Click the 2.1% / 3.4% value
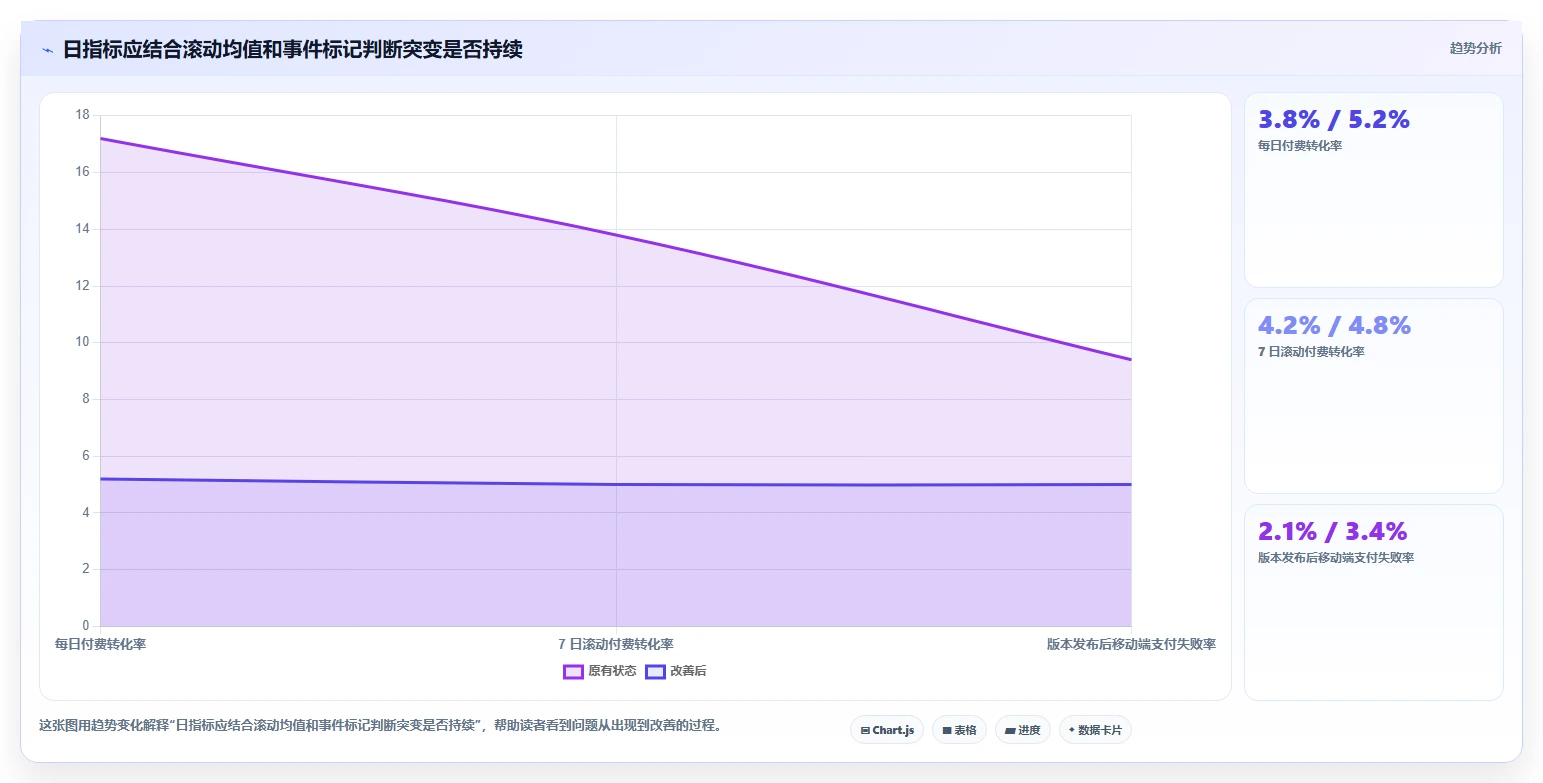Image resolution: width=1543 pixels, height=783 pixels. click(x=1332, y=531)
